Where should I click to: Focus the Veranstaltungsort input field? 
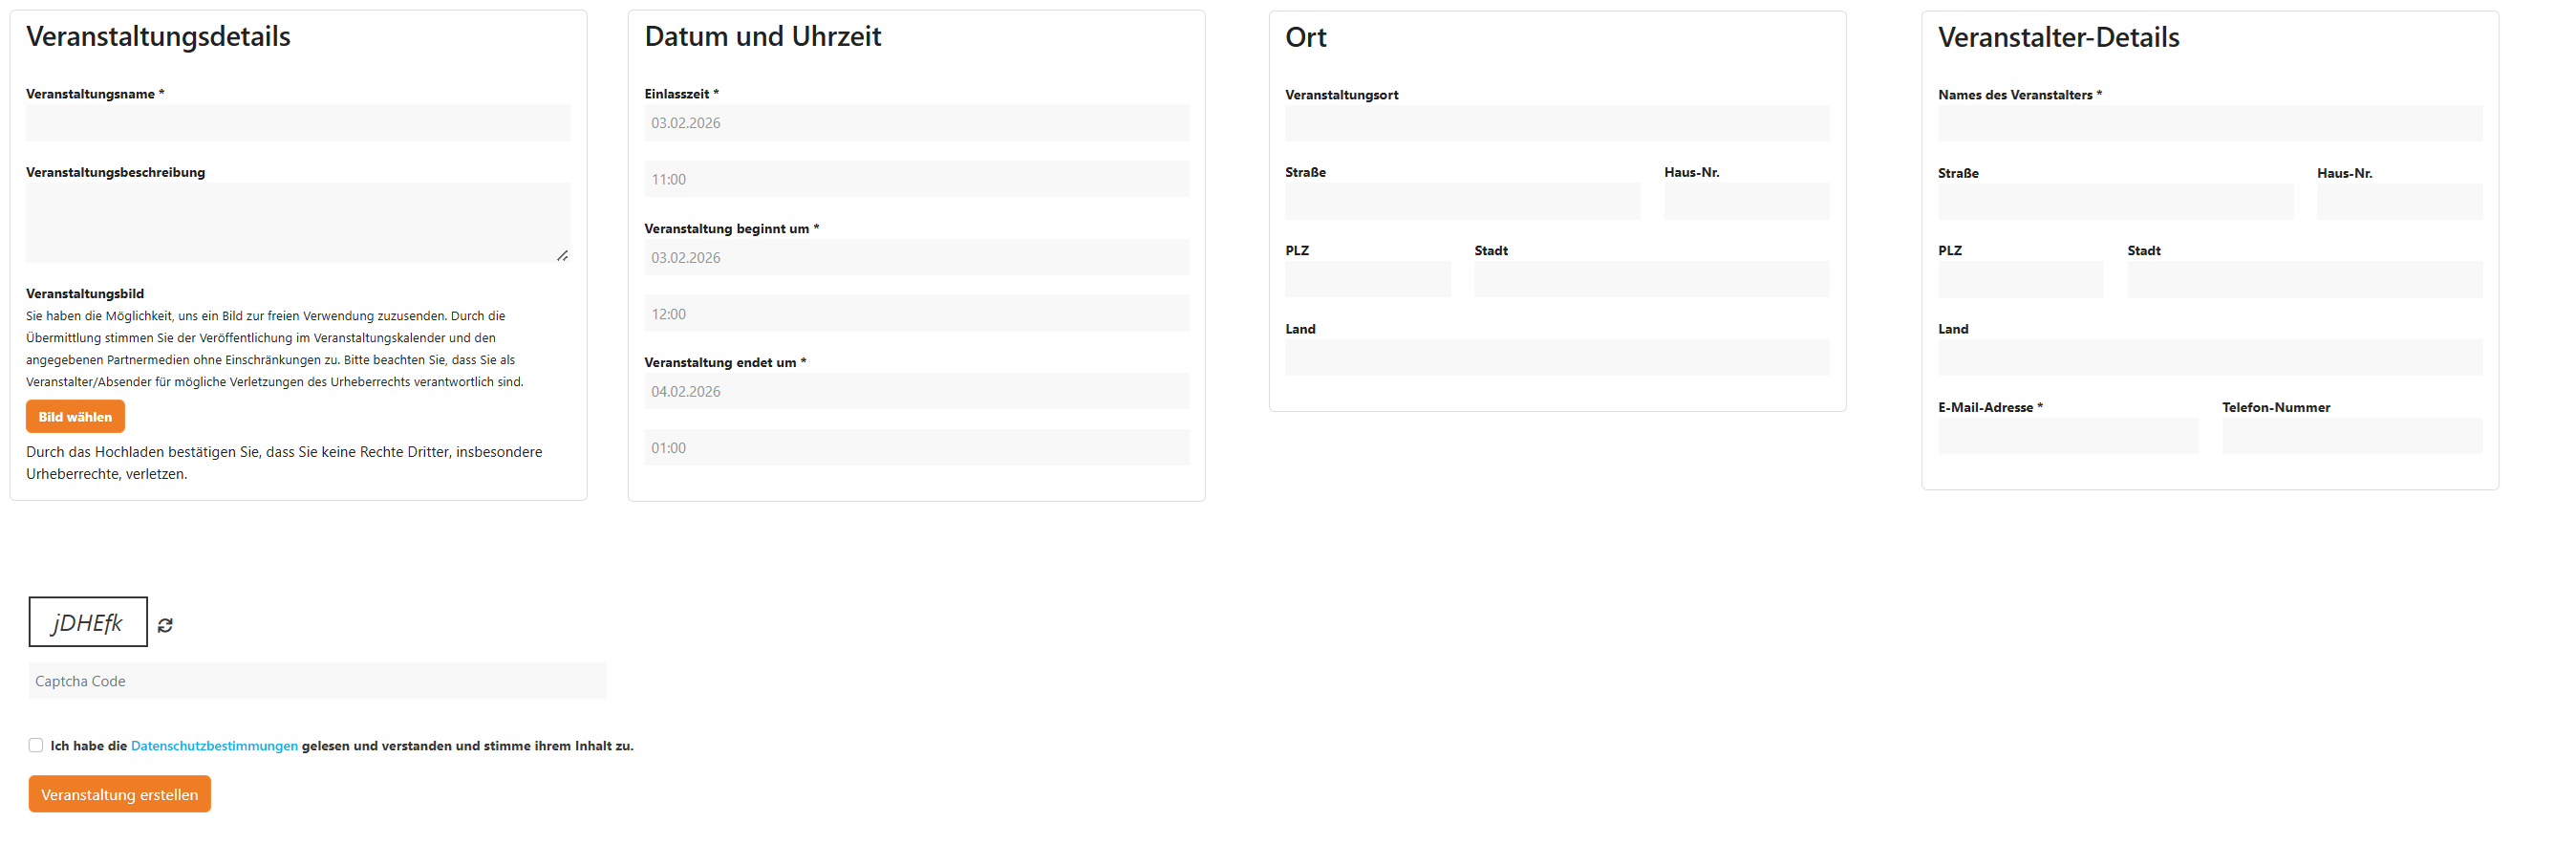click(1557, 124)
